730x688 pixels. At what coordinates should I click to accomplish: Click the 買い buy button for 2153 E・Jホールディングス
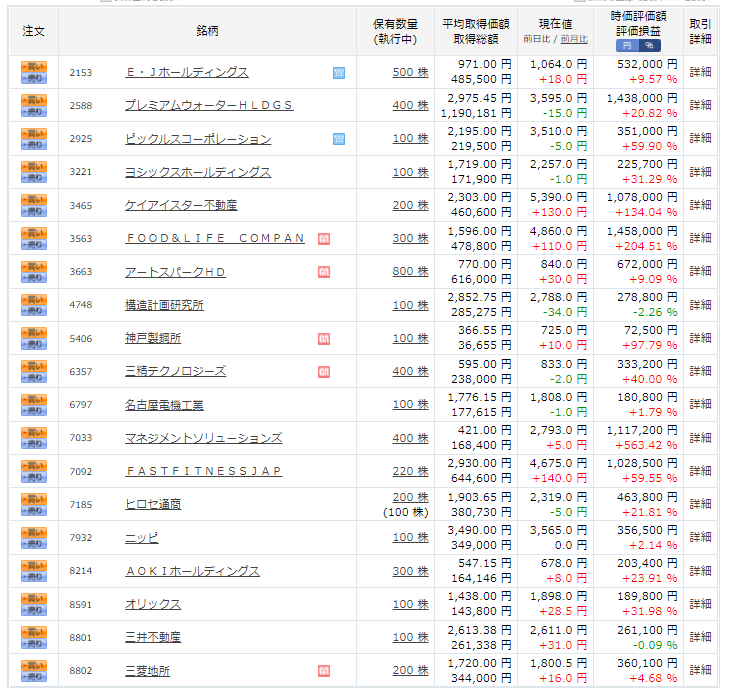tap(34, 67)
